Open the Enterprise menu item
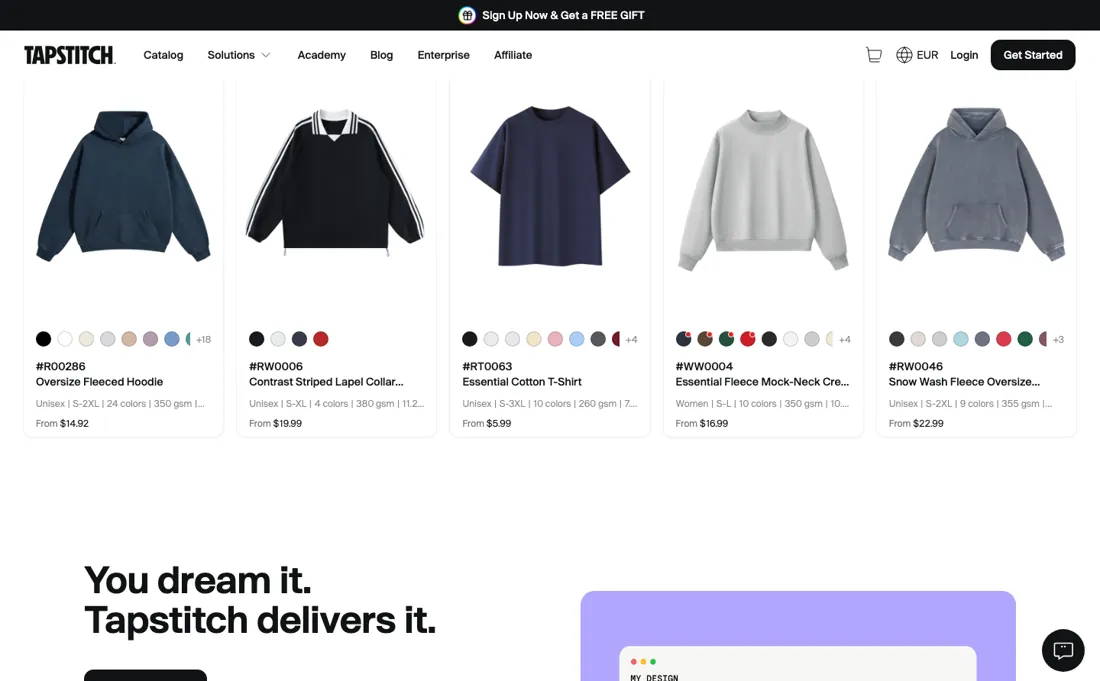The width and height of the screenshot is (1100, 681). coord(443,55)
